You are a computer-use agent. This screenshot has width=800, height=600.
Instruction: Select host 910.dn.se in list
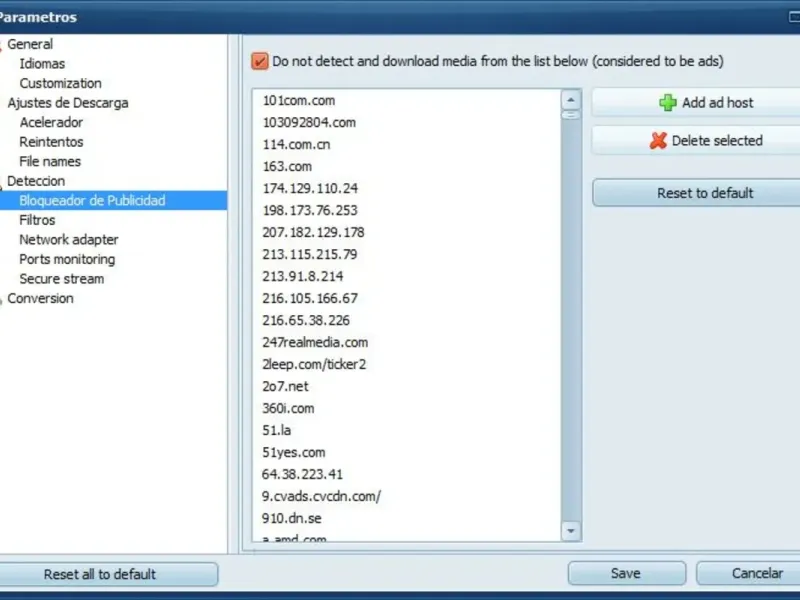(292, 518)
